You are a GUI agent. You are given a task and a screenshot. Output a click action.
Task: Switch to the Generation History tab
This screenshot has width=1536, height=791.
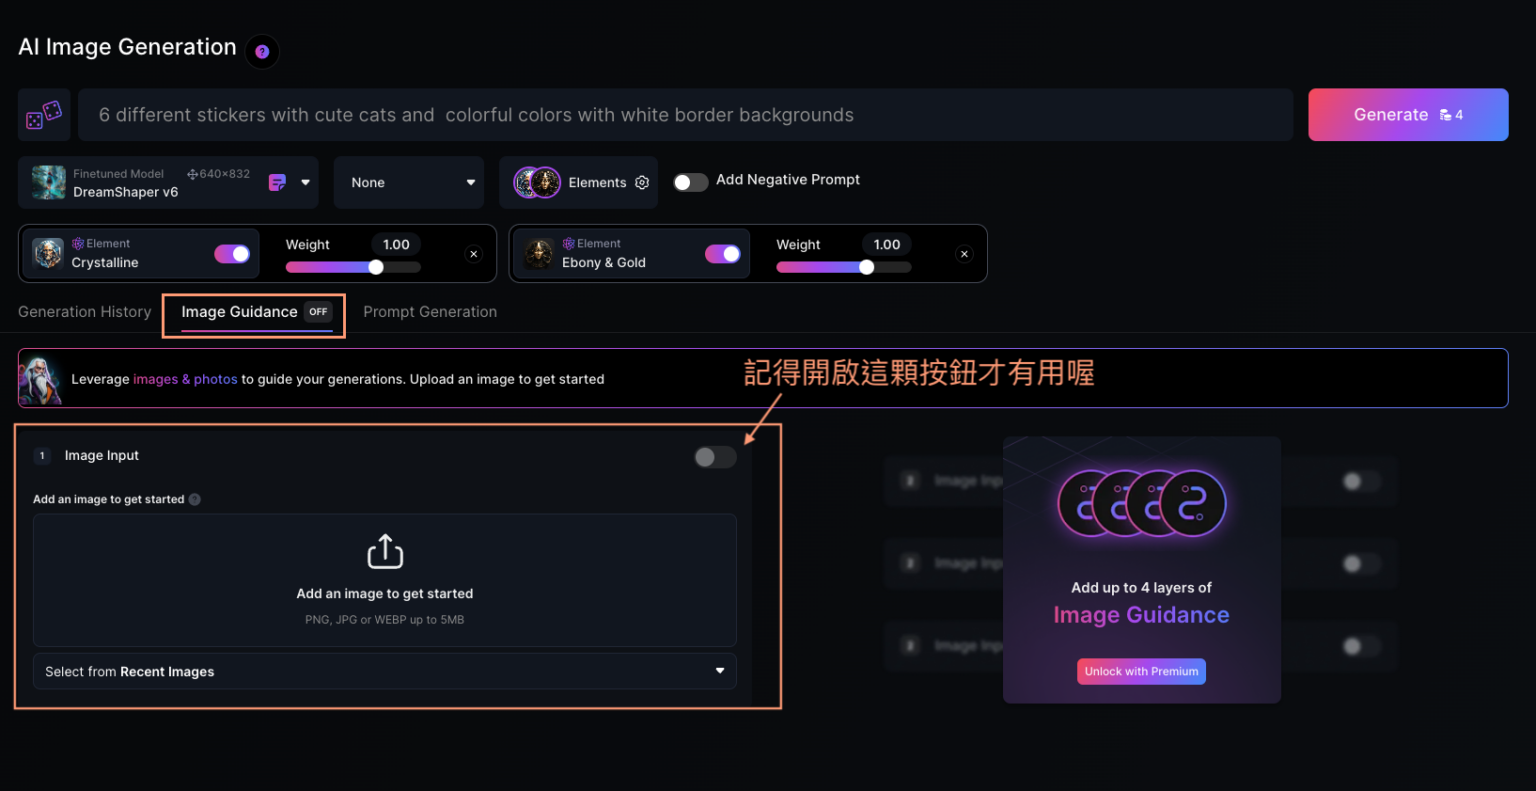85,312
